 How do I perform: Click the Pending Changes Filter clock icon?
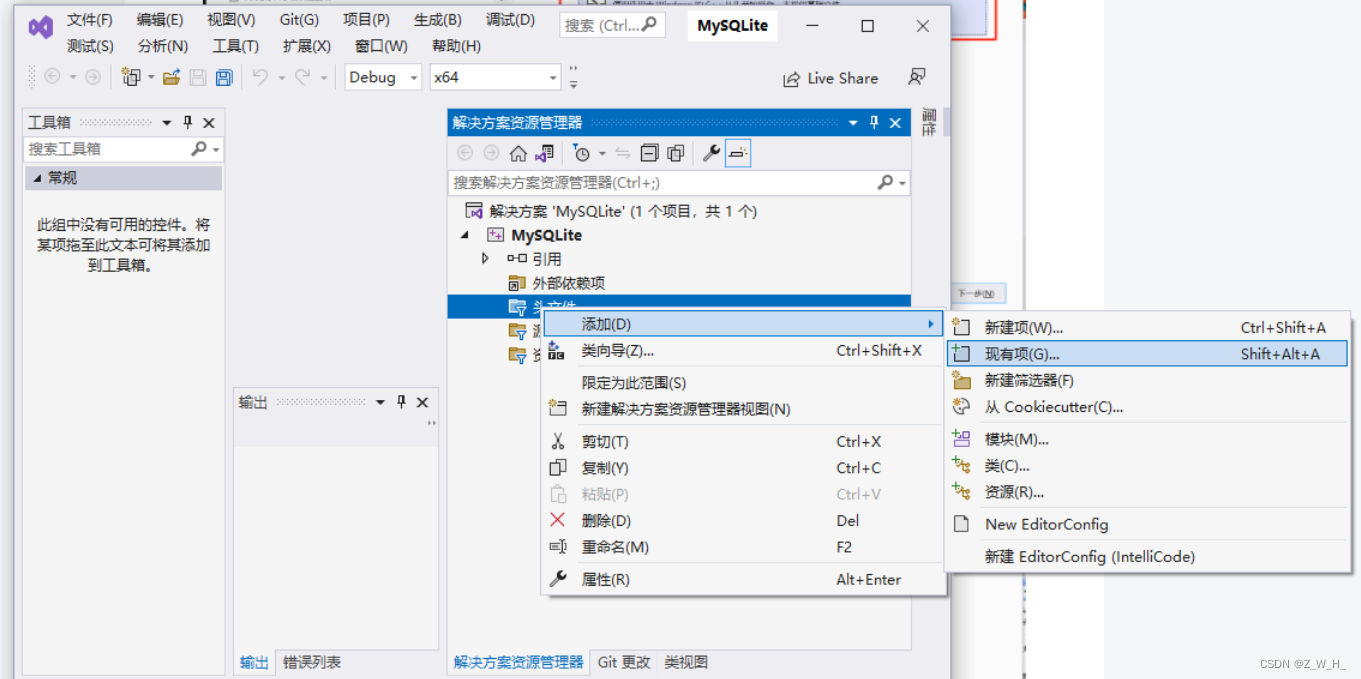pos(582,153)
